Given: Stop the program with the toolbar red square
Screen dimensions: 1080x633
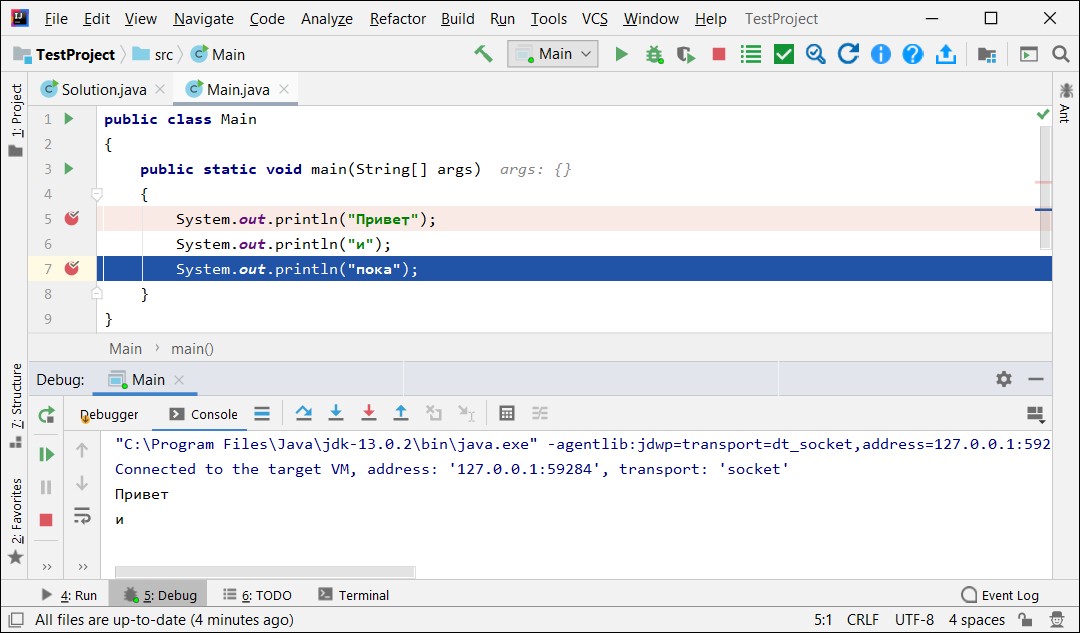Looking at the screenshot, I should click(x=718, y=54).
